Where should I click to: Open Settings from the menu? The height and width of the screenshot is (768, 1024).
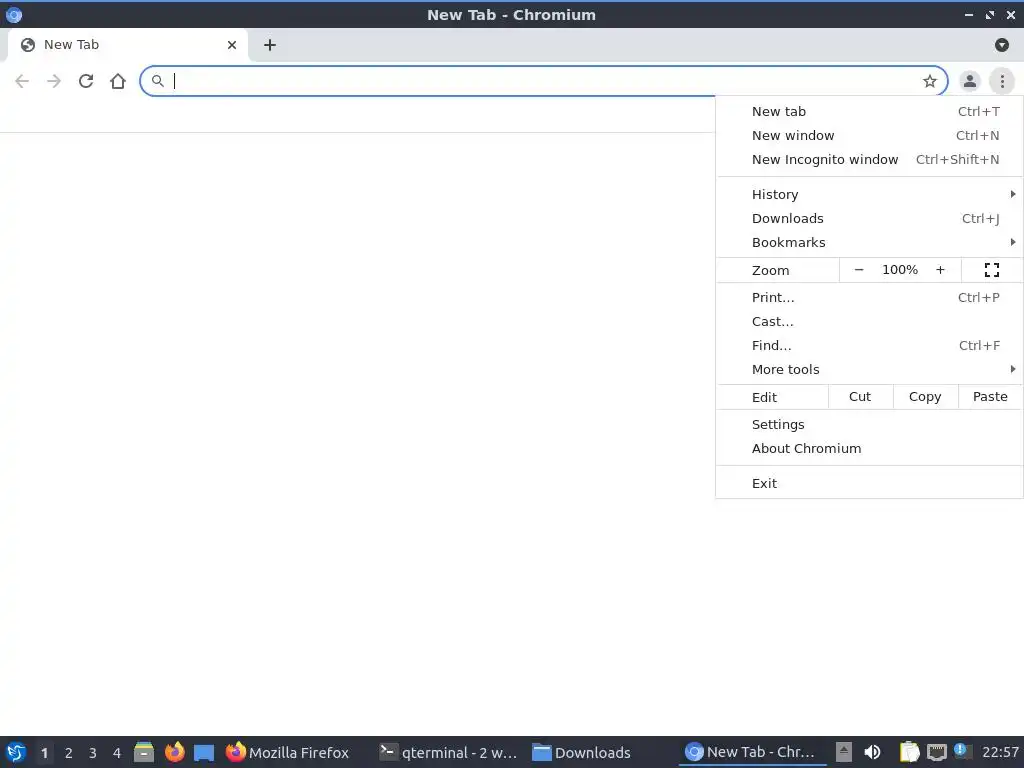tap(869, 424)
